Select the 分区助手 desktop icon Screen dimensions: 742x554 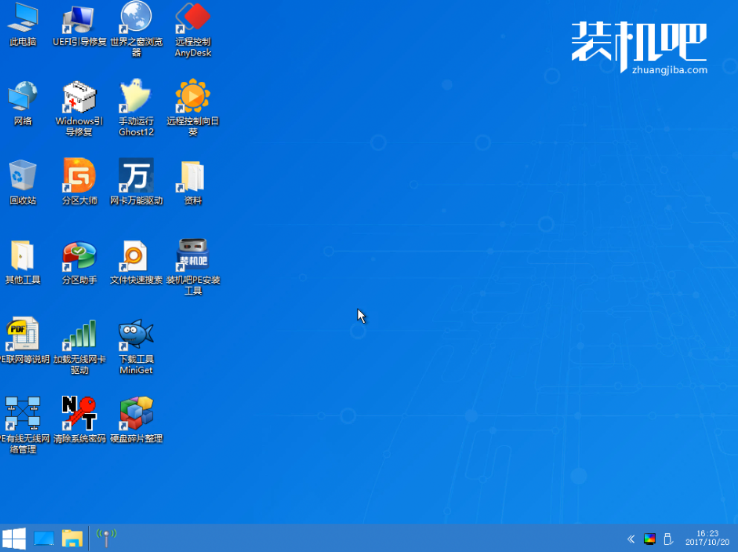pyautogui.click(x=79, y=256)
